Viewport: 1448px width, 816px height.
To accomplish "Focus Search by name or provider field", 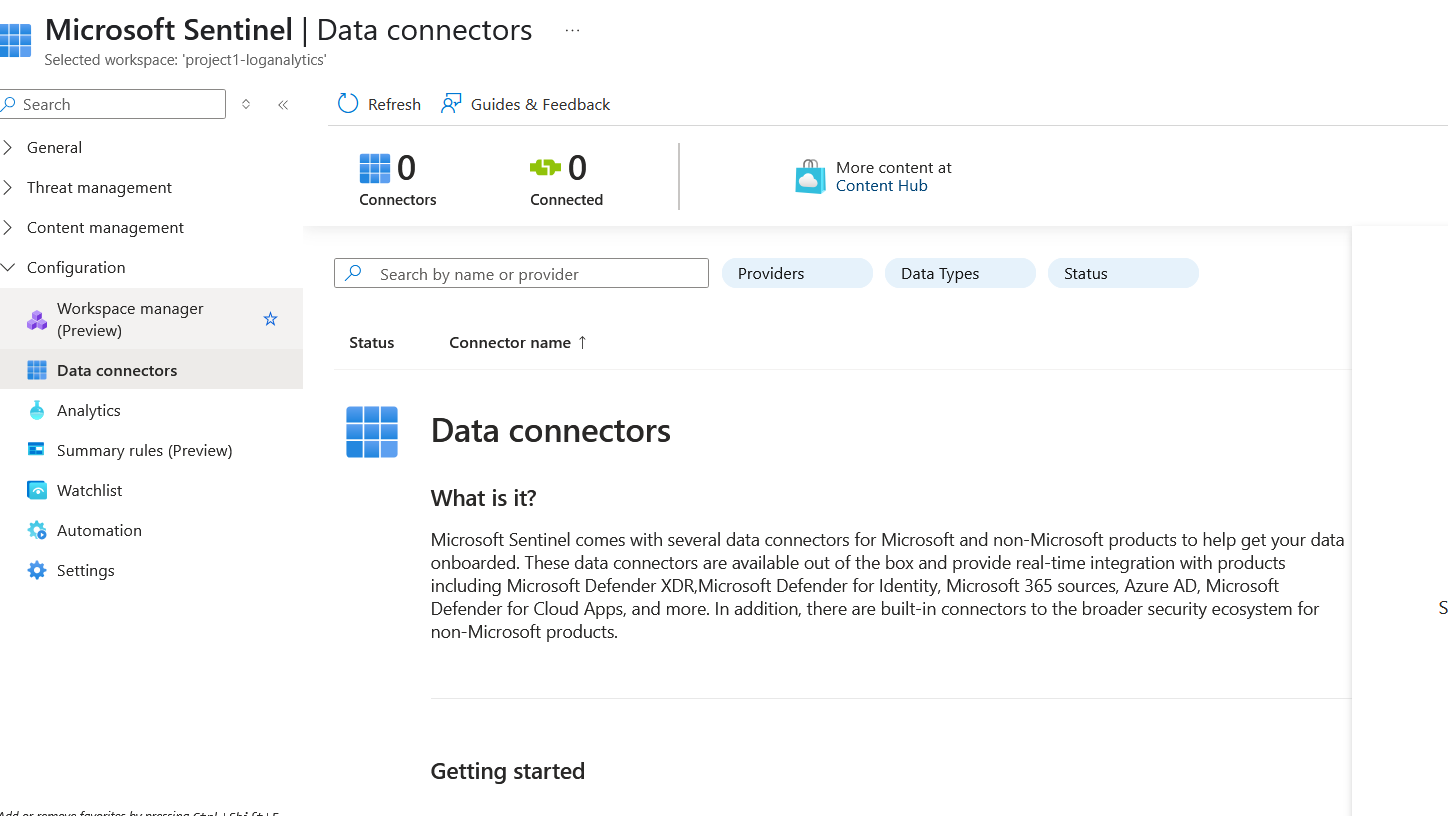I will [521, 273].
